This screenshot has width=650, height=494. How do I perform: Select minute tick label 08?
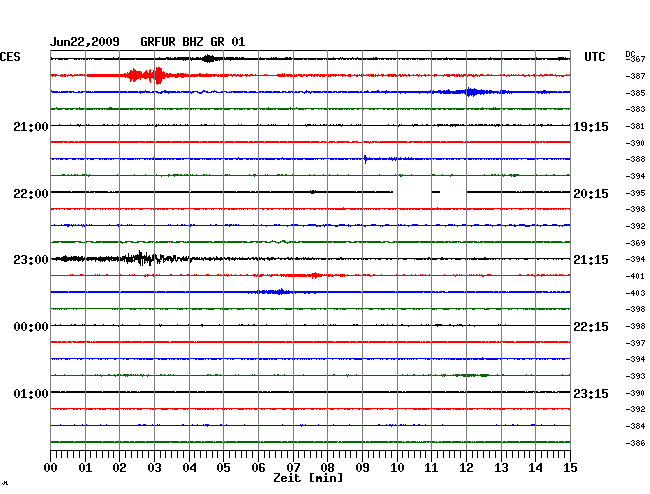(x=327, y=467)
